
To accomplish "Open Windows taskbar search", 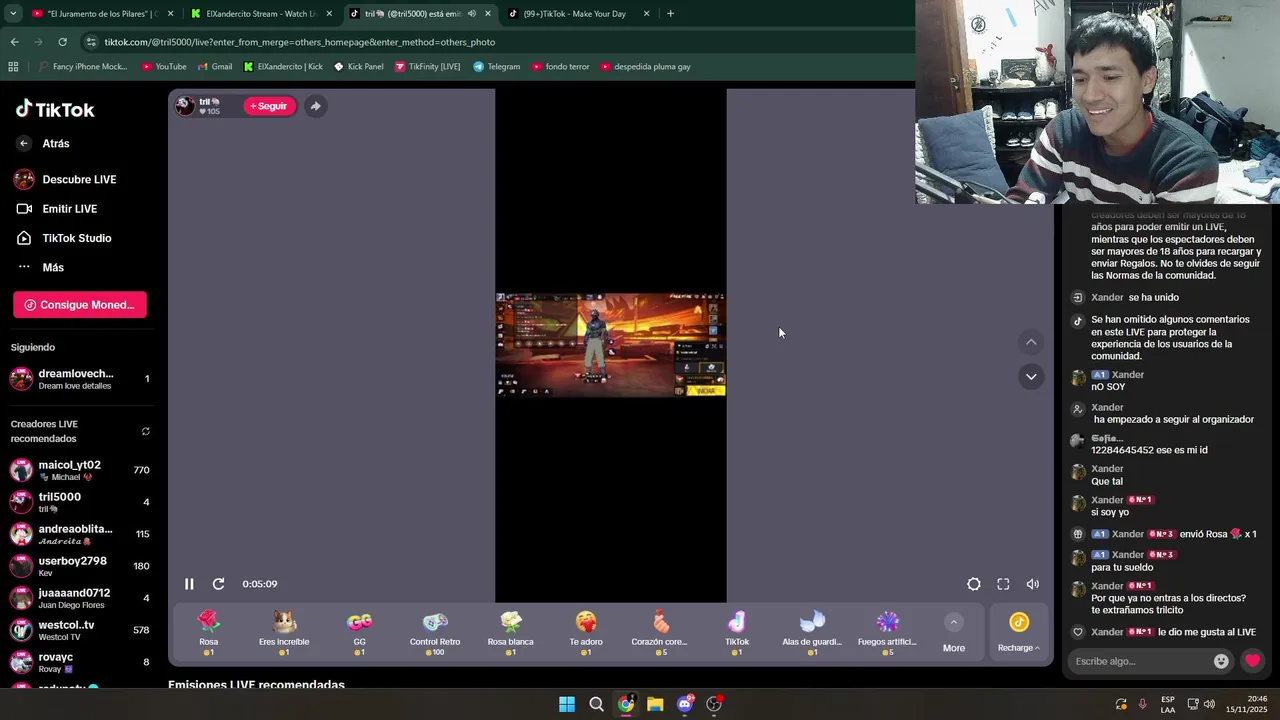I will coord(596,704).
